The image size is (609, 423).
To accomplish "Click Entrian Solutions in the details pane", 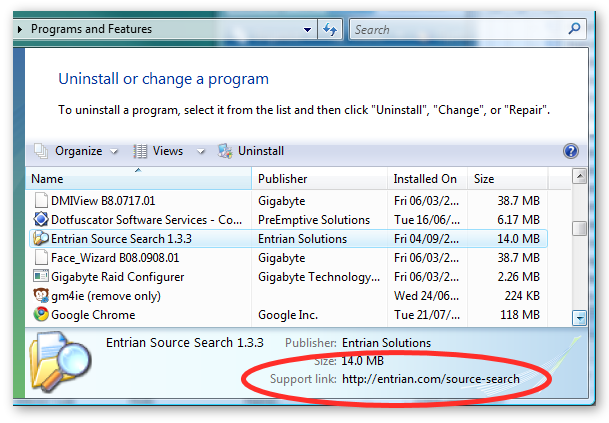I will pos(386,343).
